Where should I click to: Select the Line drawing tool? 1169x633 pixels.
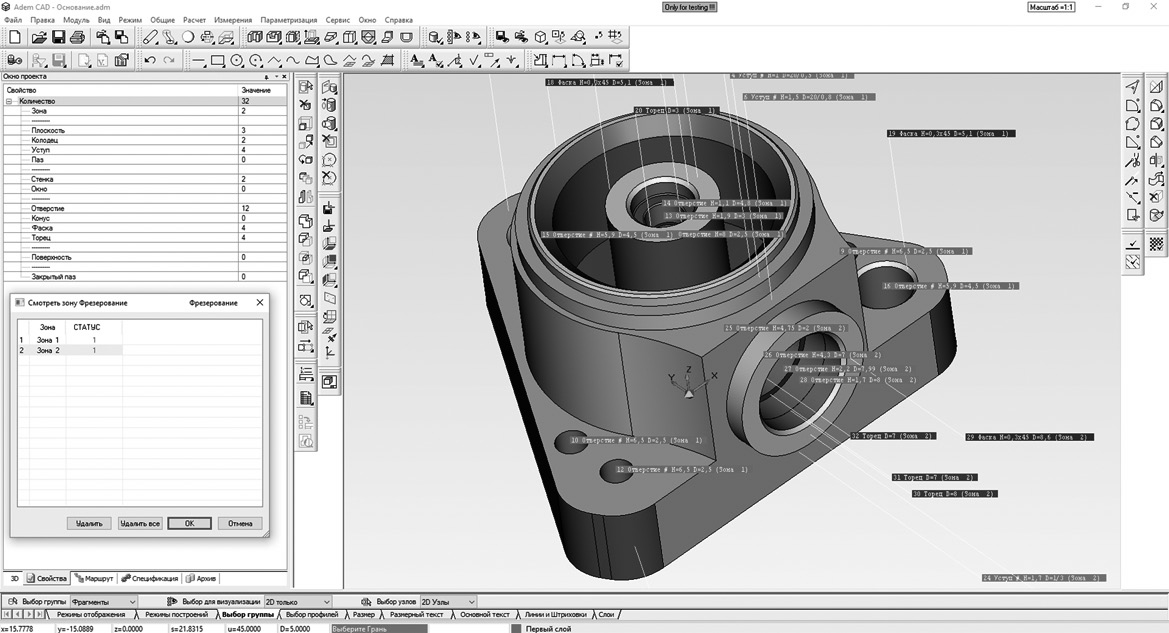coord(198,61)
